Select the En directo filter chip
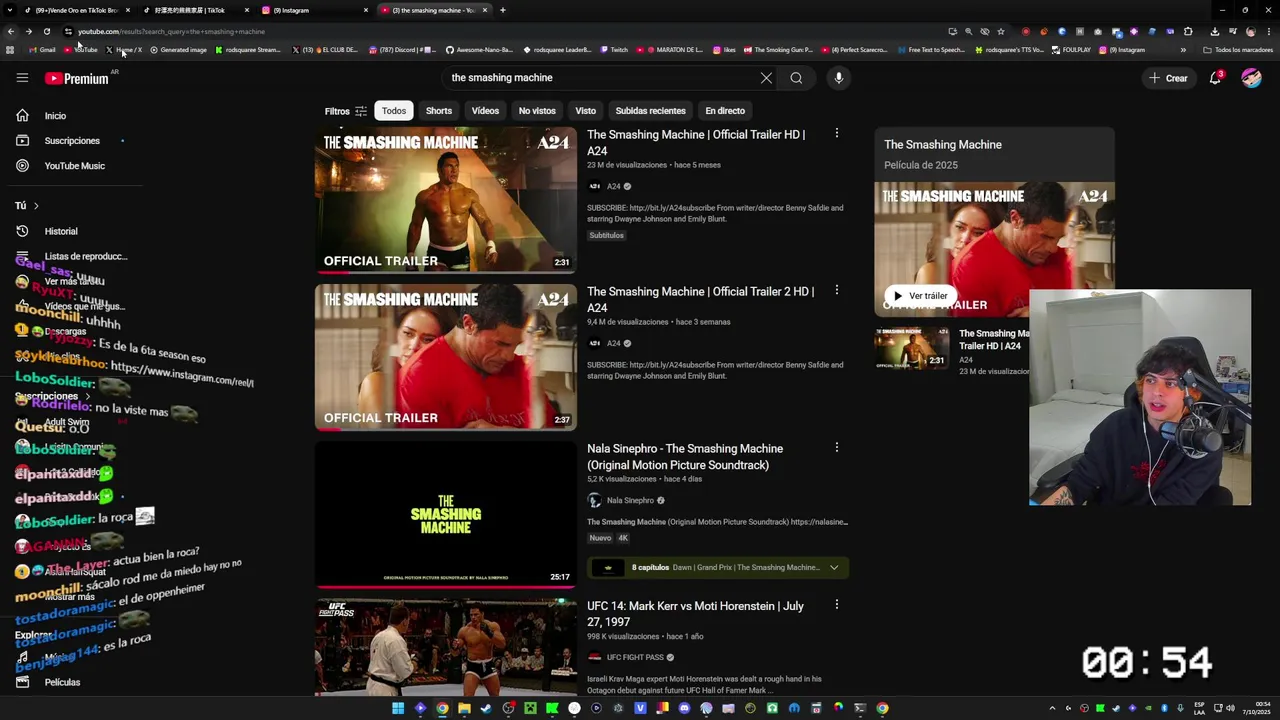This screenshot has height=720, width=1280. coord(725,111)
